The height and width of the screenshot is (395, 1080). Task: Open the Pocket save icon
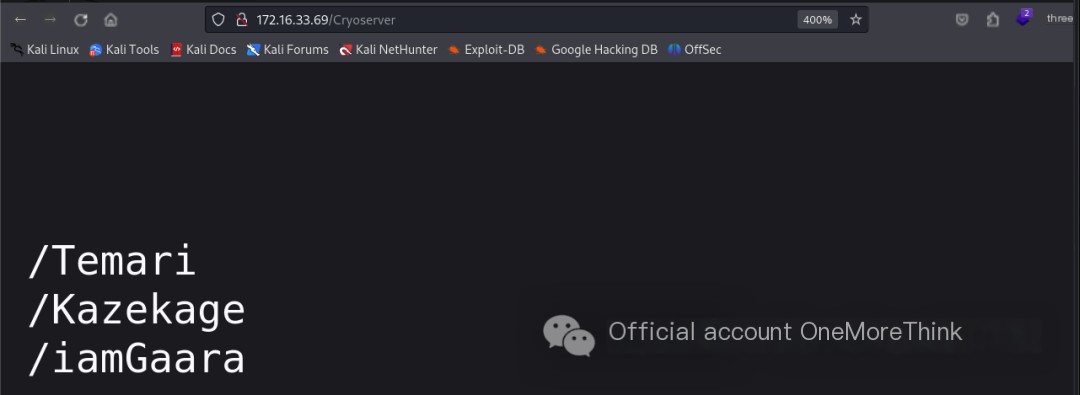click(x=962, y=19)
